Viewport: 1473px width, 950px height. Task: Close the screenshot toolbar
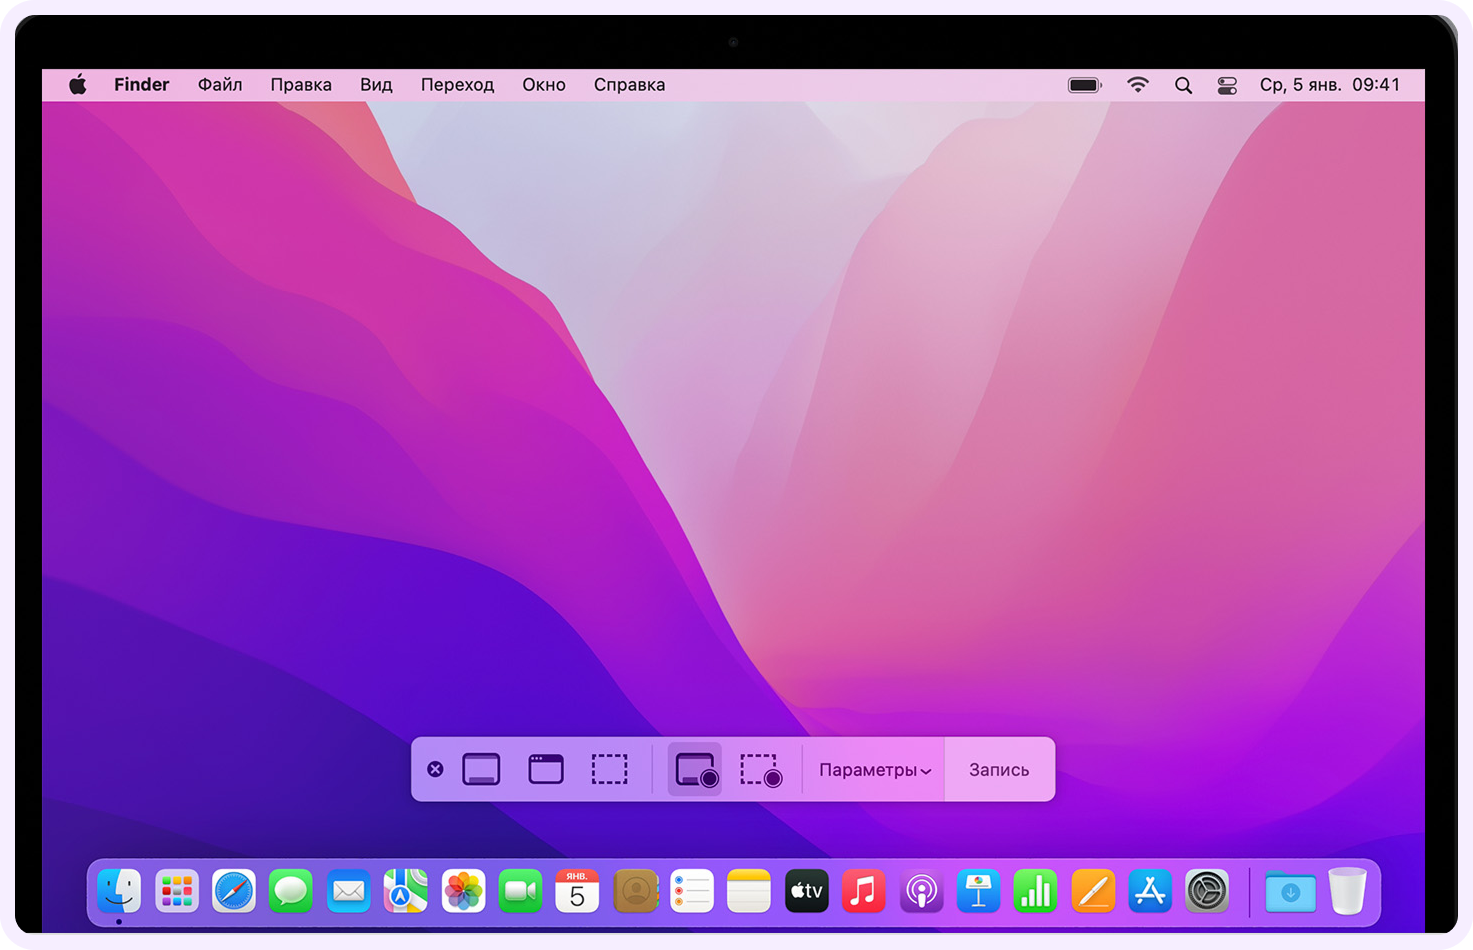click(x=435, y=769)
